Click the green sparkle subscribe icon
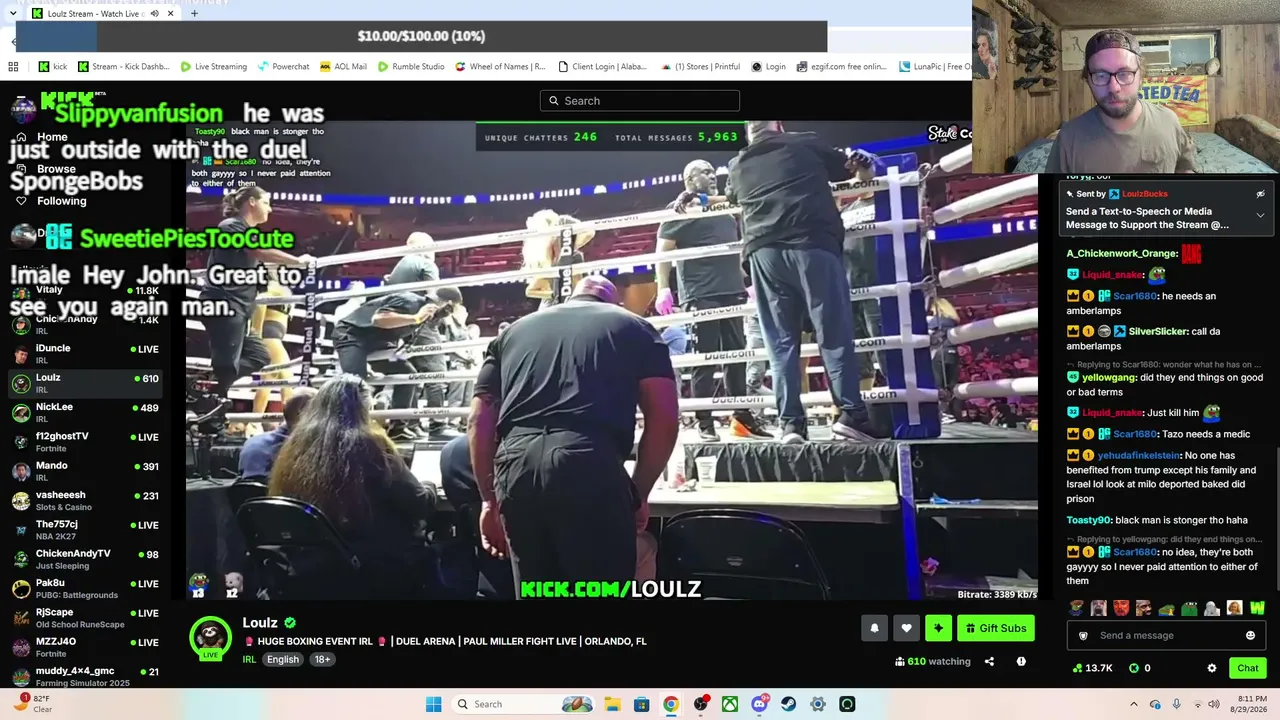The height and width of the screenshot is (720, 1280). [938, 628]
